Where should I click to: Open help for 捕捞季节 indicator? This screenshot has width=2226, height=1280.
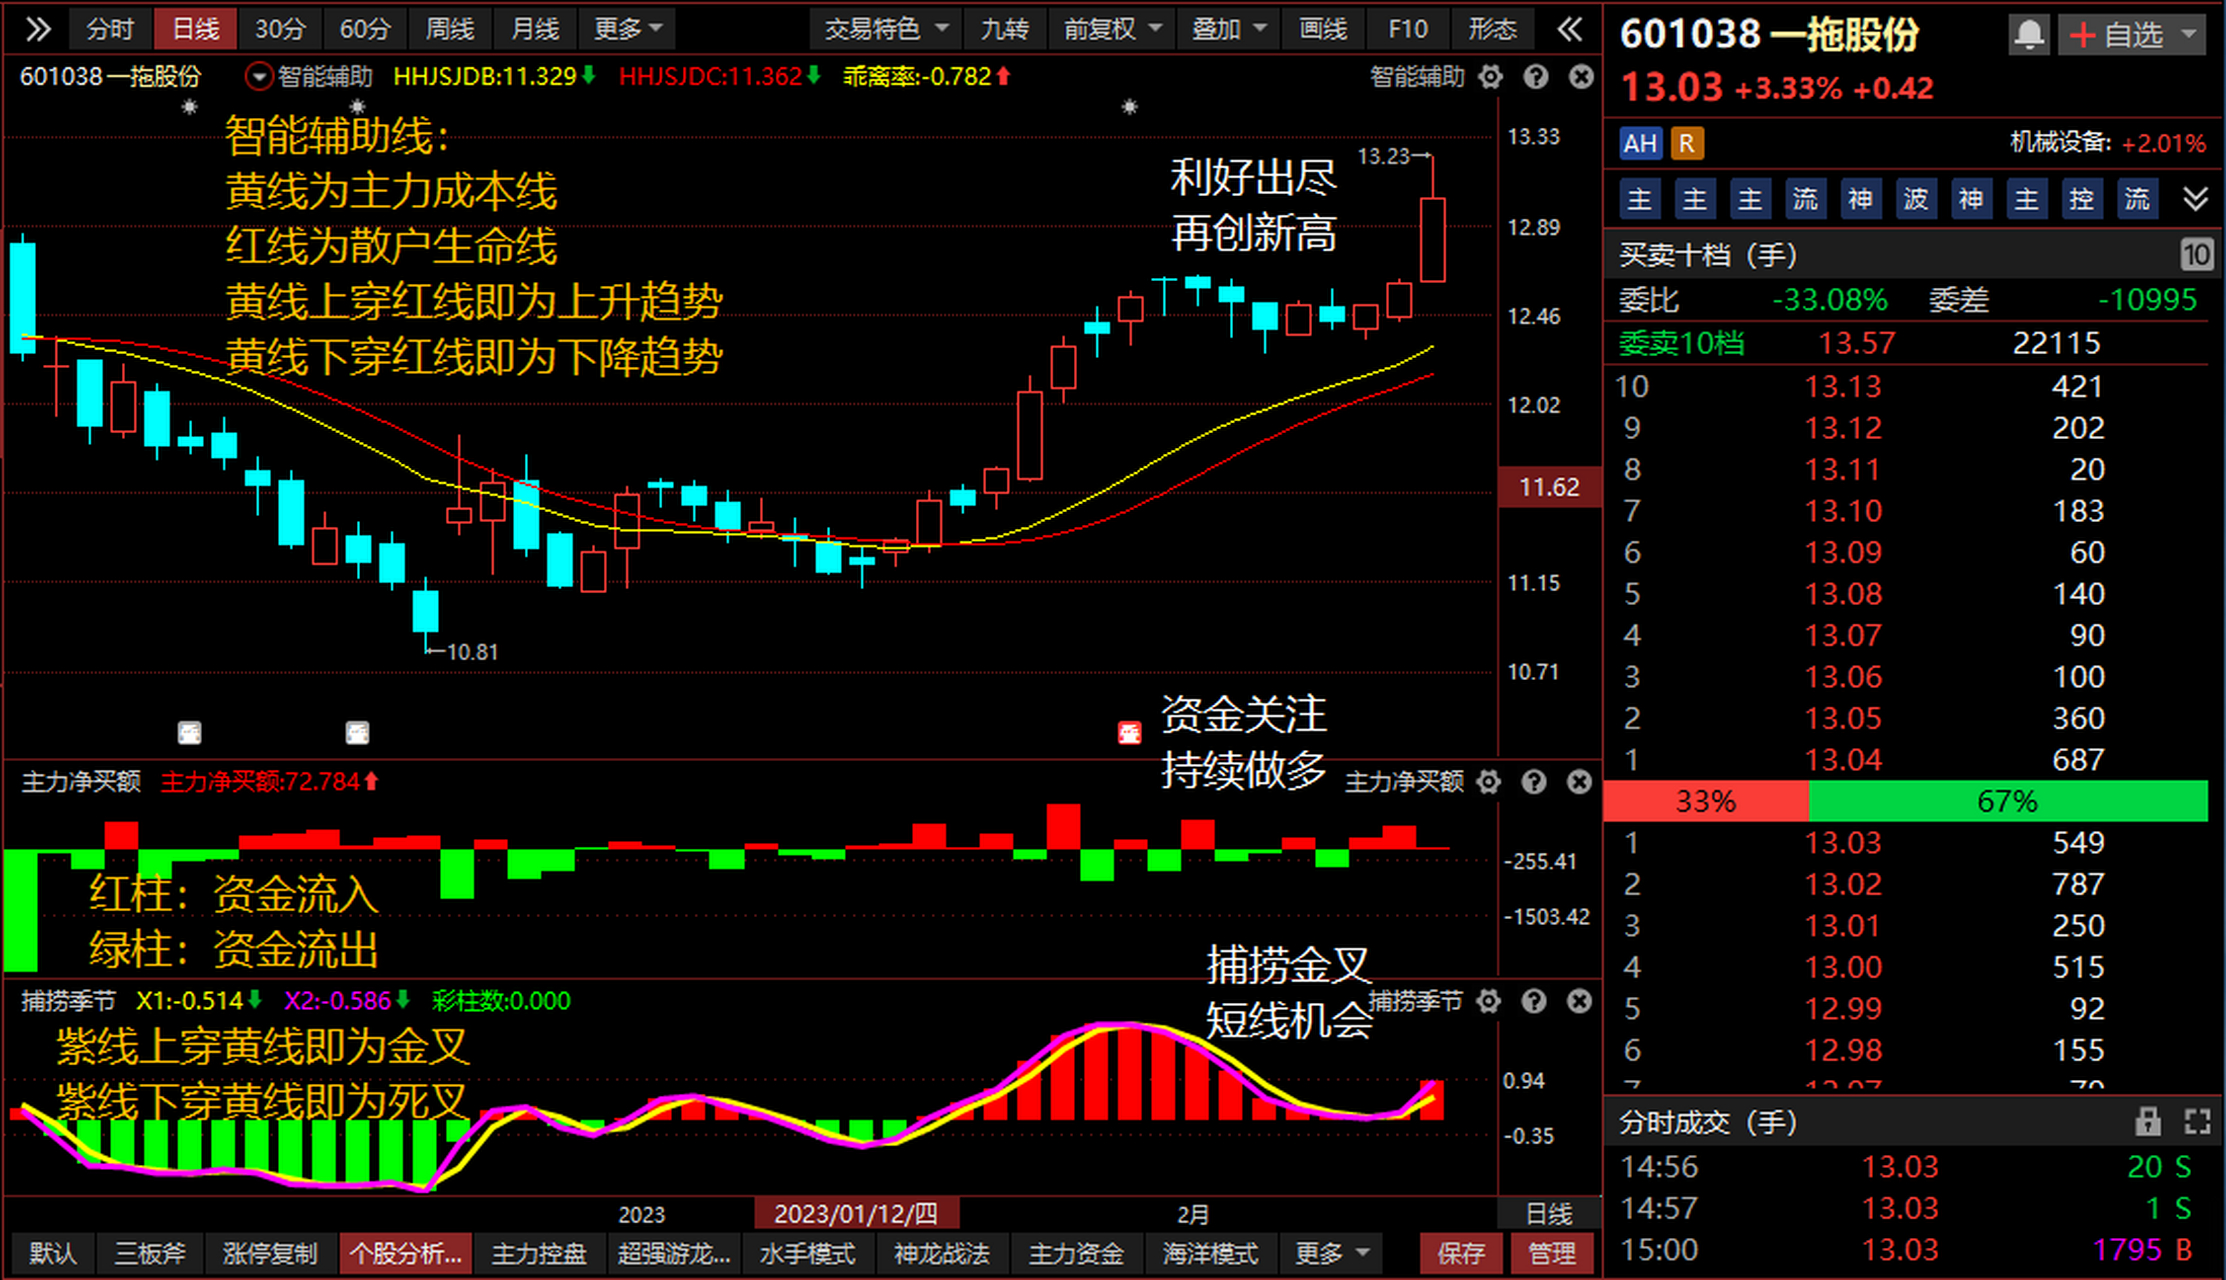click(x=1534, y=1001)
